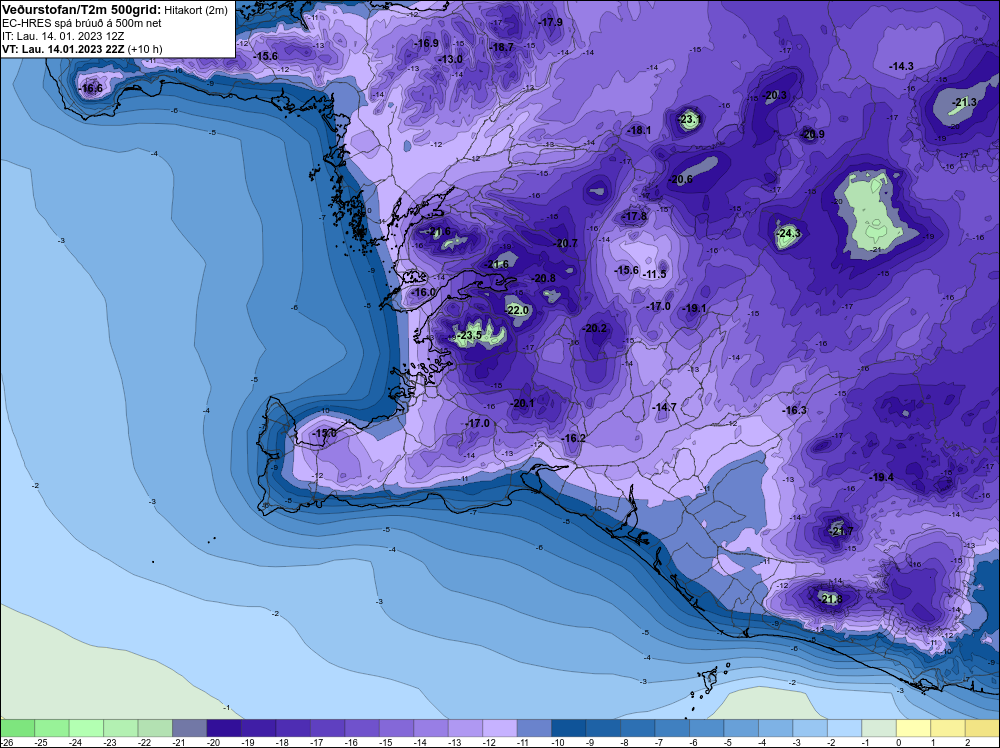The height and width of the screenshot is (748, 1000).
Task: Click the -17.8 temperature label
Action: point(635,217)
